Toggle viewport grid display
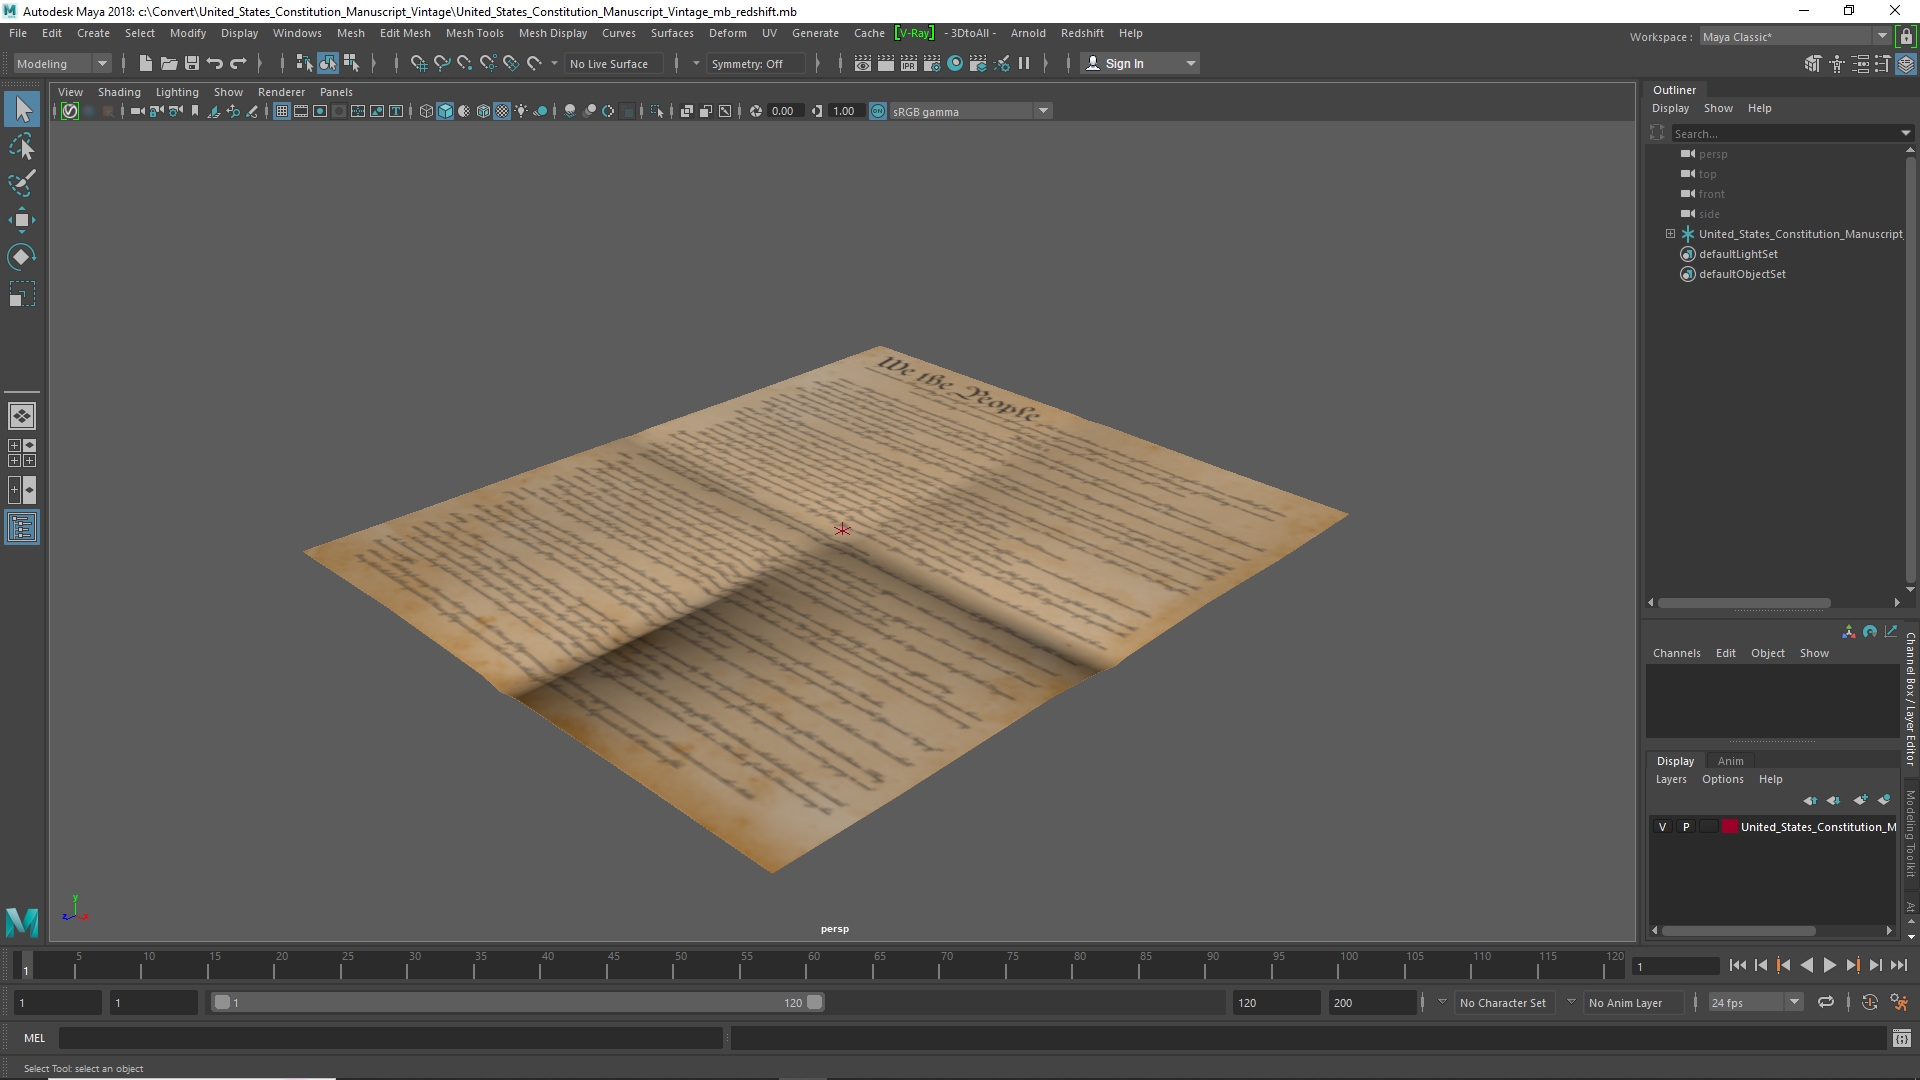1920x1080 pixels. (x=282, y=111)
